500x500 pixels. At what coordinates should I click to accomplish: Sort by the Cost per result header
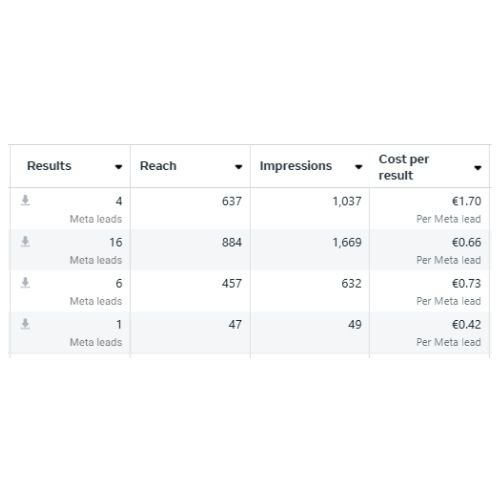click(x=404, y=167)
